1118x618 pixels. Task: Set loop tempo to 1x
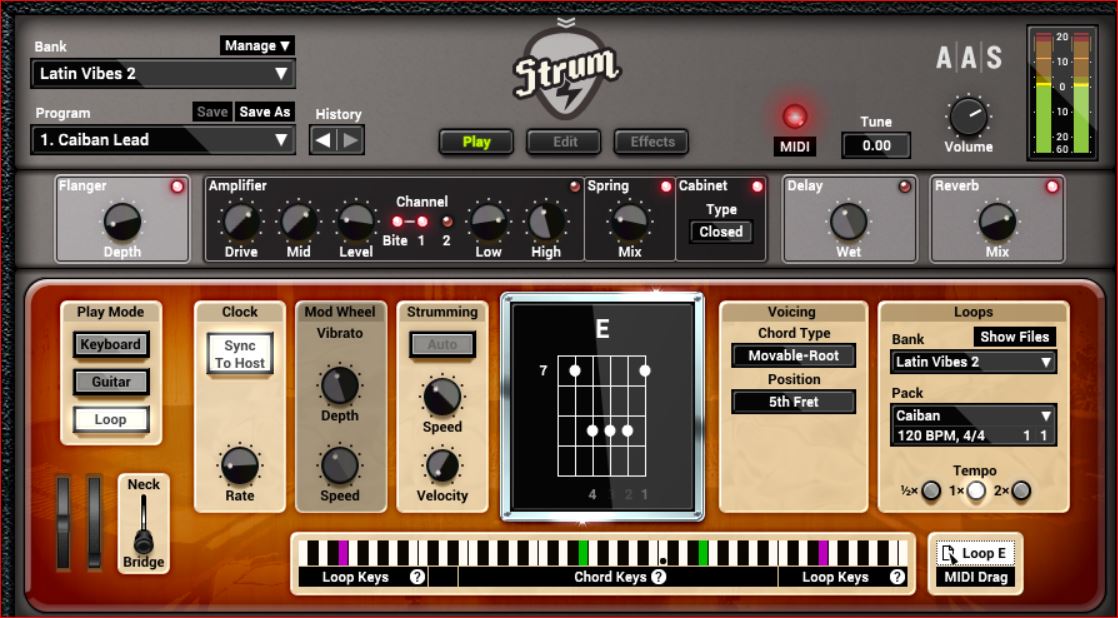click(976, 490)
